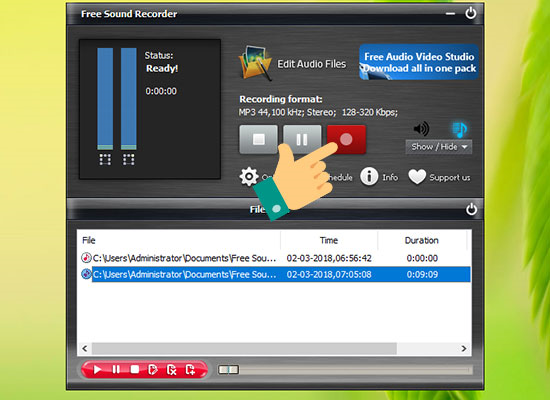Pause playback in the file list toolbar
Viewport: 550px width, 400px height.
click(116, 369)
